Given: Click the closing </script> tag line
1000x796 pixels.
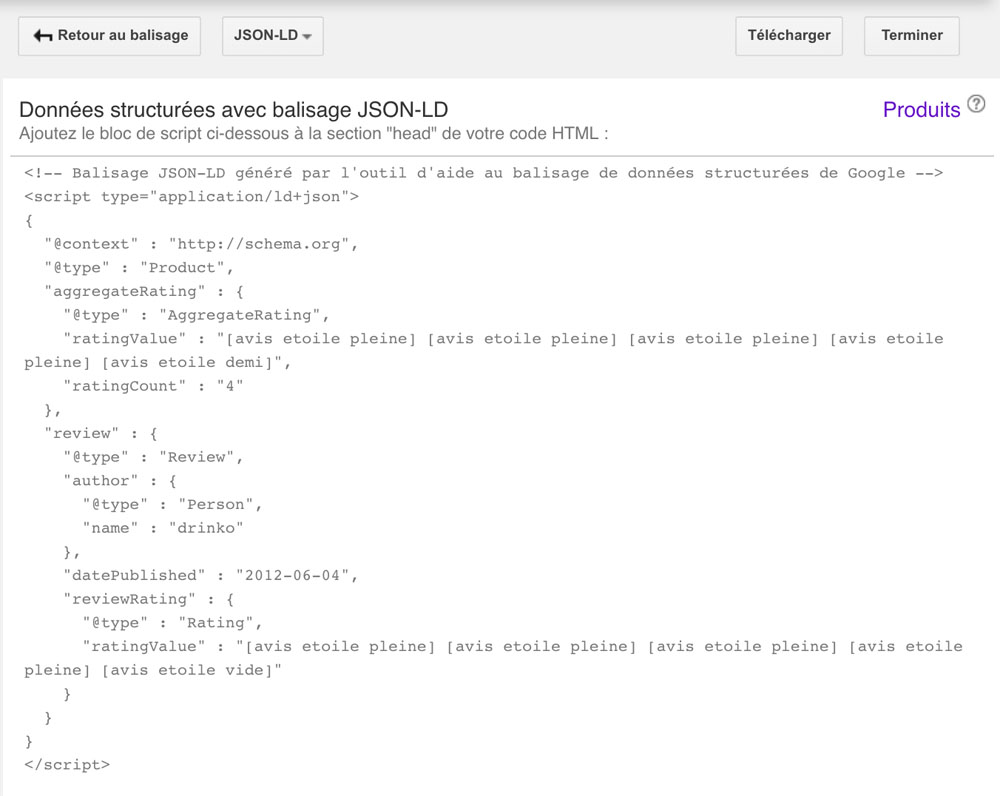Looking at the screenshot, I should coord(67,765).
